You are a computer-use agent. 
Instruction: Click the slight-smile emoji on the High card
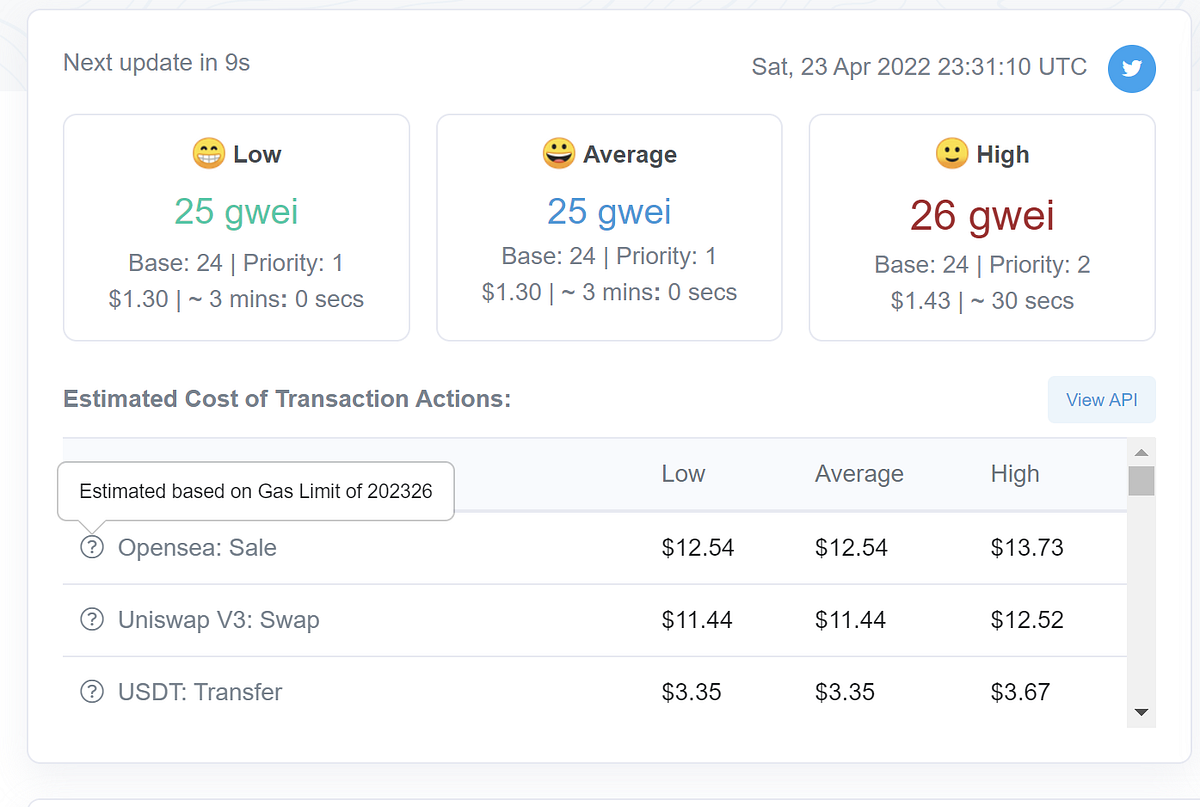pos(953,153)
